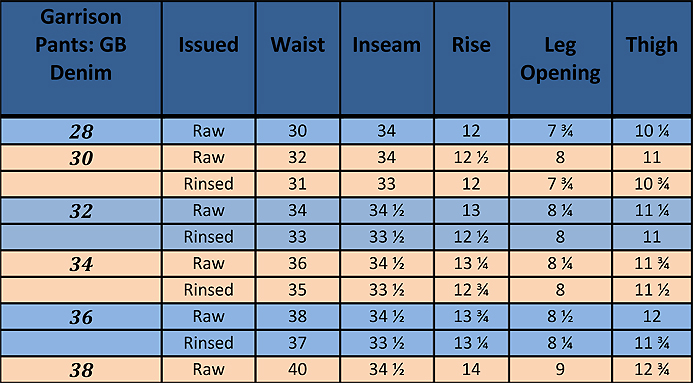This screenshot has height=383, width=693.
Task: Click leg opening value 9 cell
Action: coord(560,369)
